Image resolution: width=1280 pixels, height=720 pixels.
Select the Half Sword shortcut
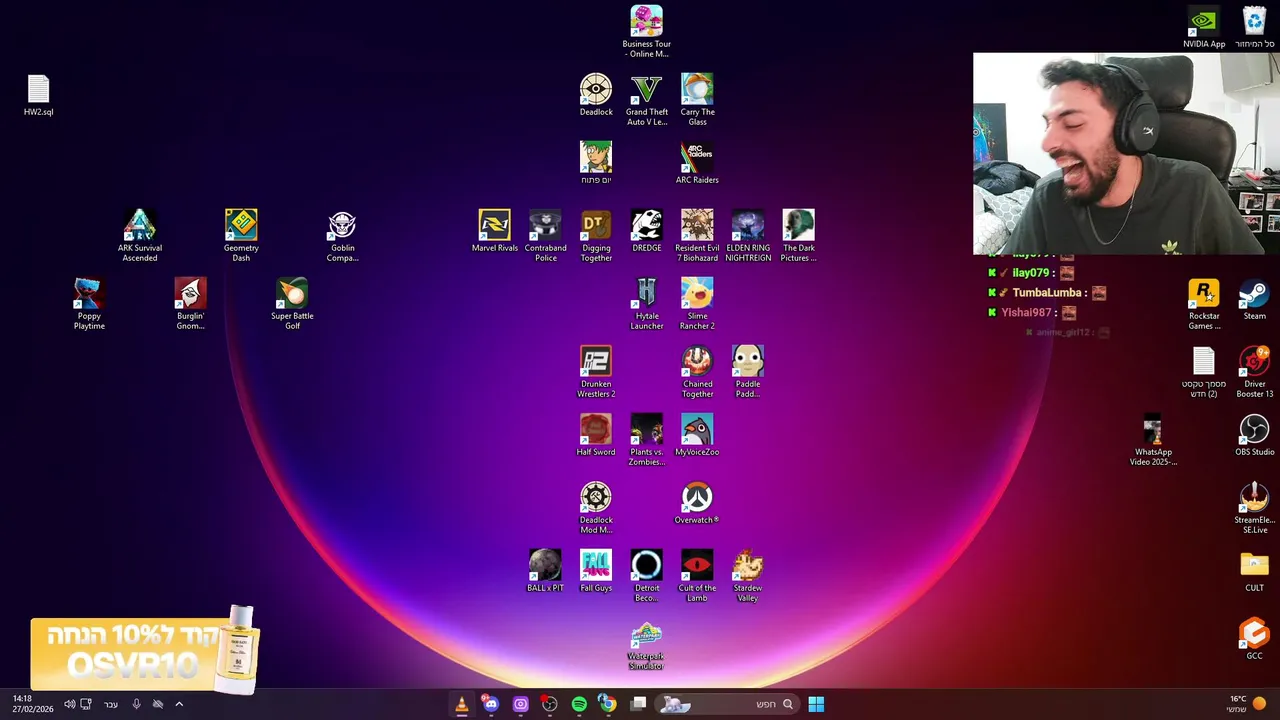click(596, 435)
